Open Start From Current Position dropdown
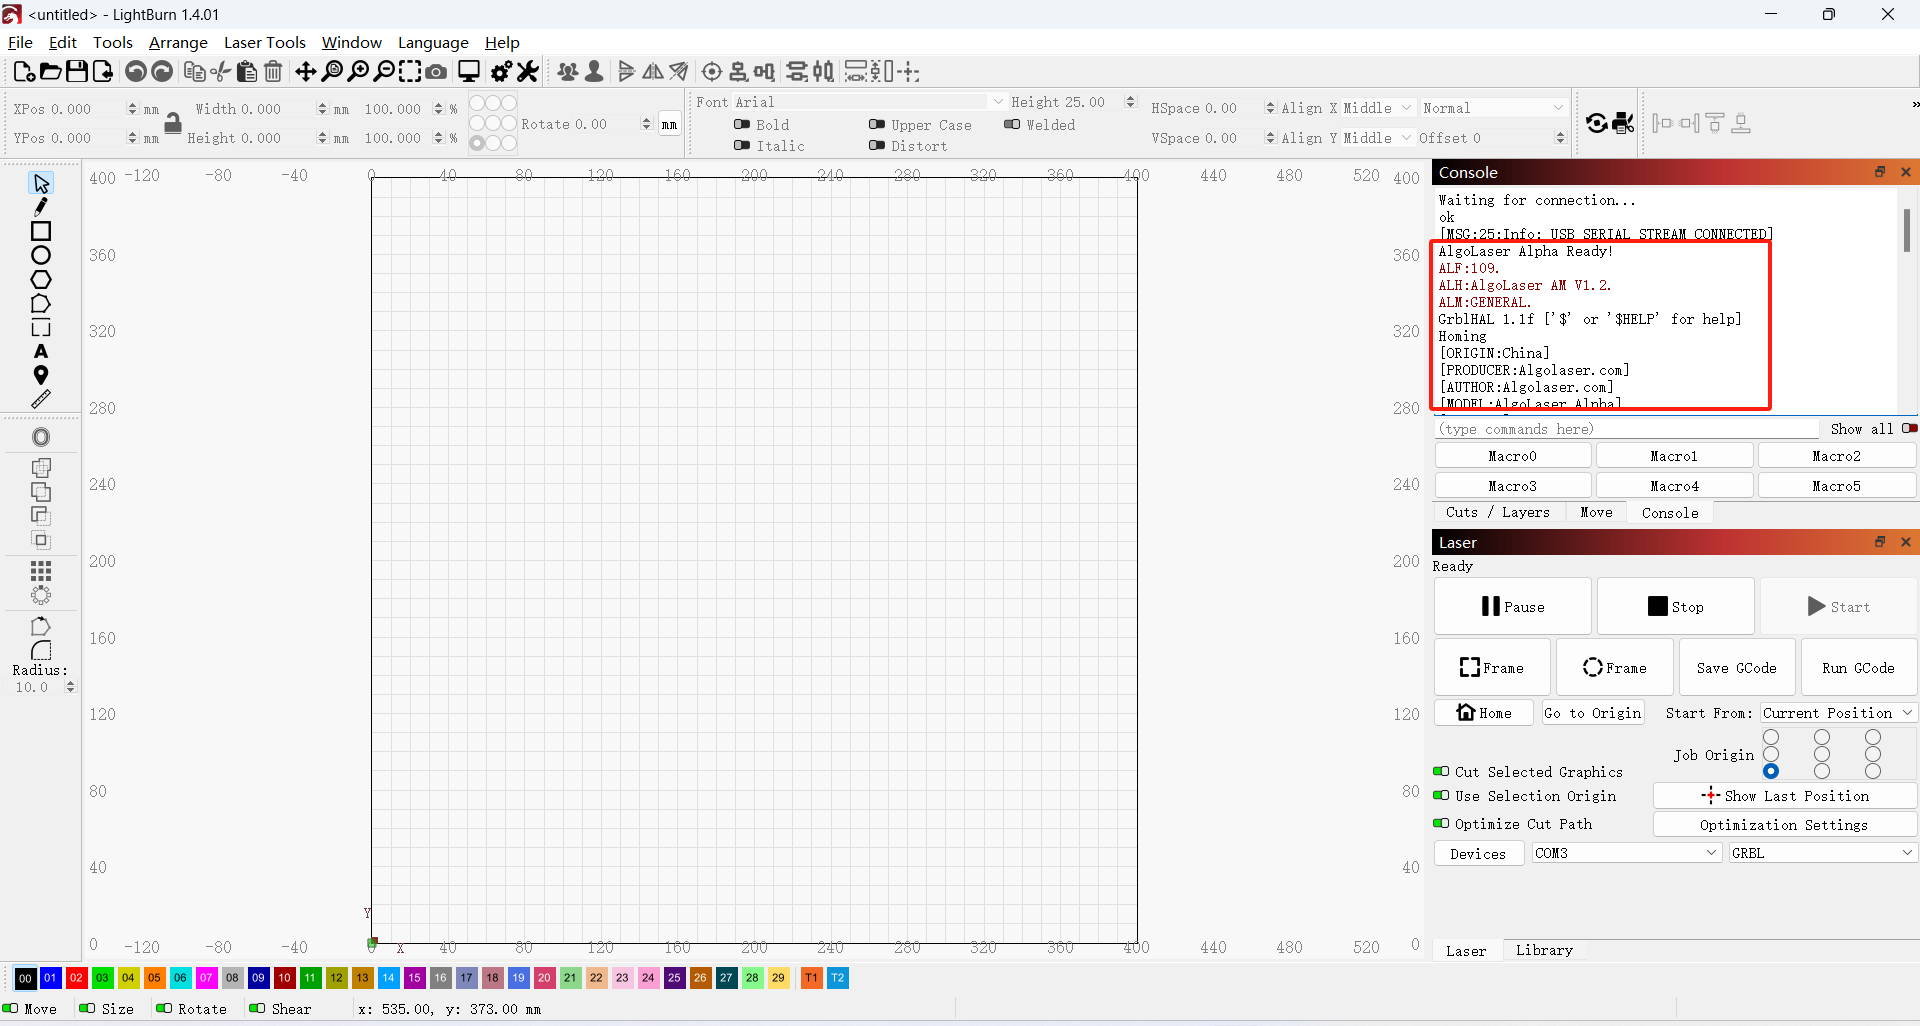Viewport: 1920px width, 1026px height. 1837,713
